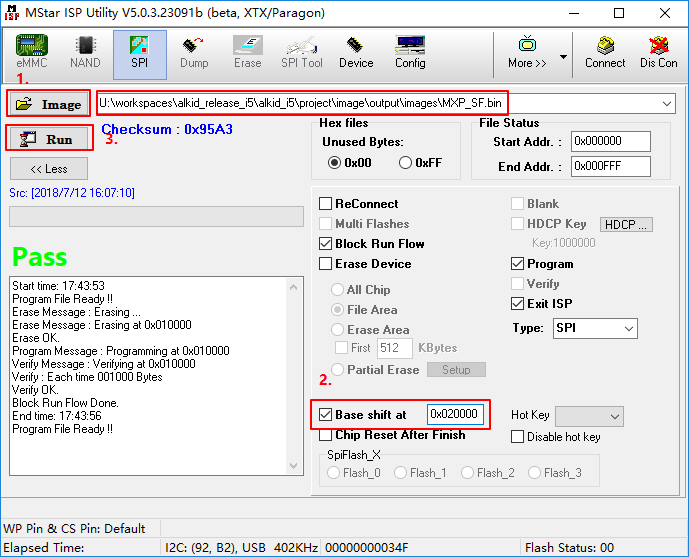Image resolution: width=689 pixels, height=557 pixels.
Task: Enable the ReConnect checkbox
Action: [326, 204]
